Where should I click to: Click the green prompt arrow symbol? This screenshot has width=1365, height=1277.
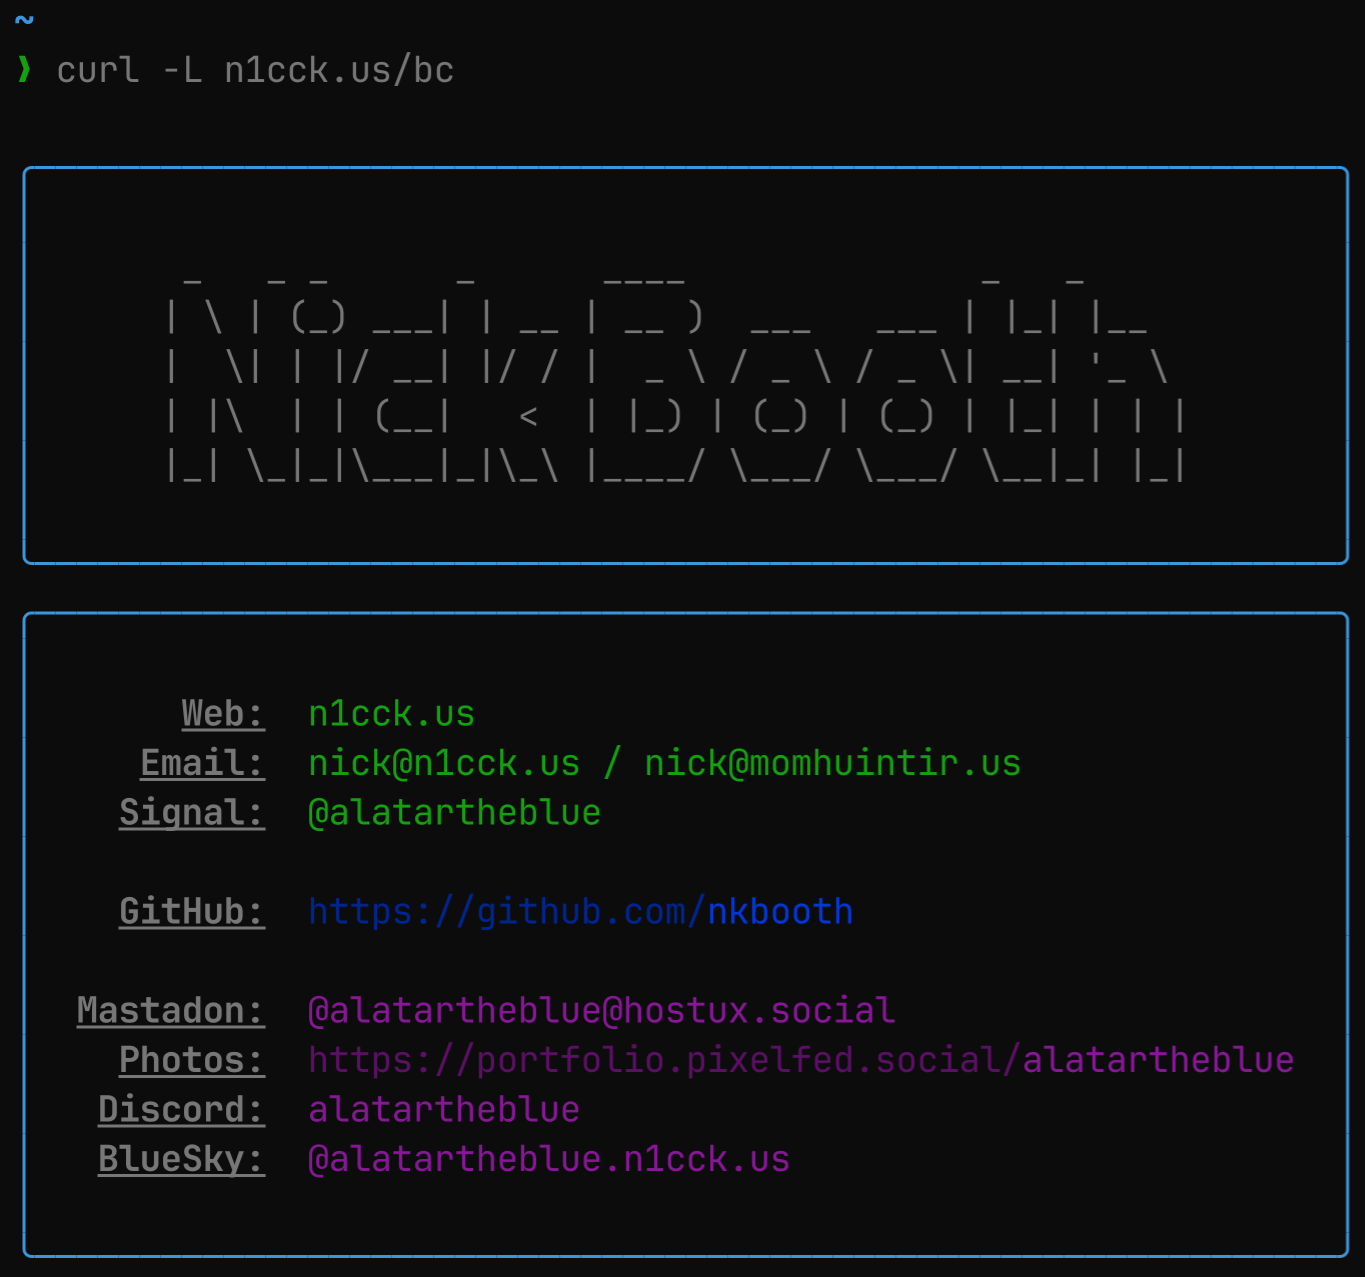(24, 70)
